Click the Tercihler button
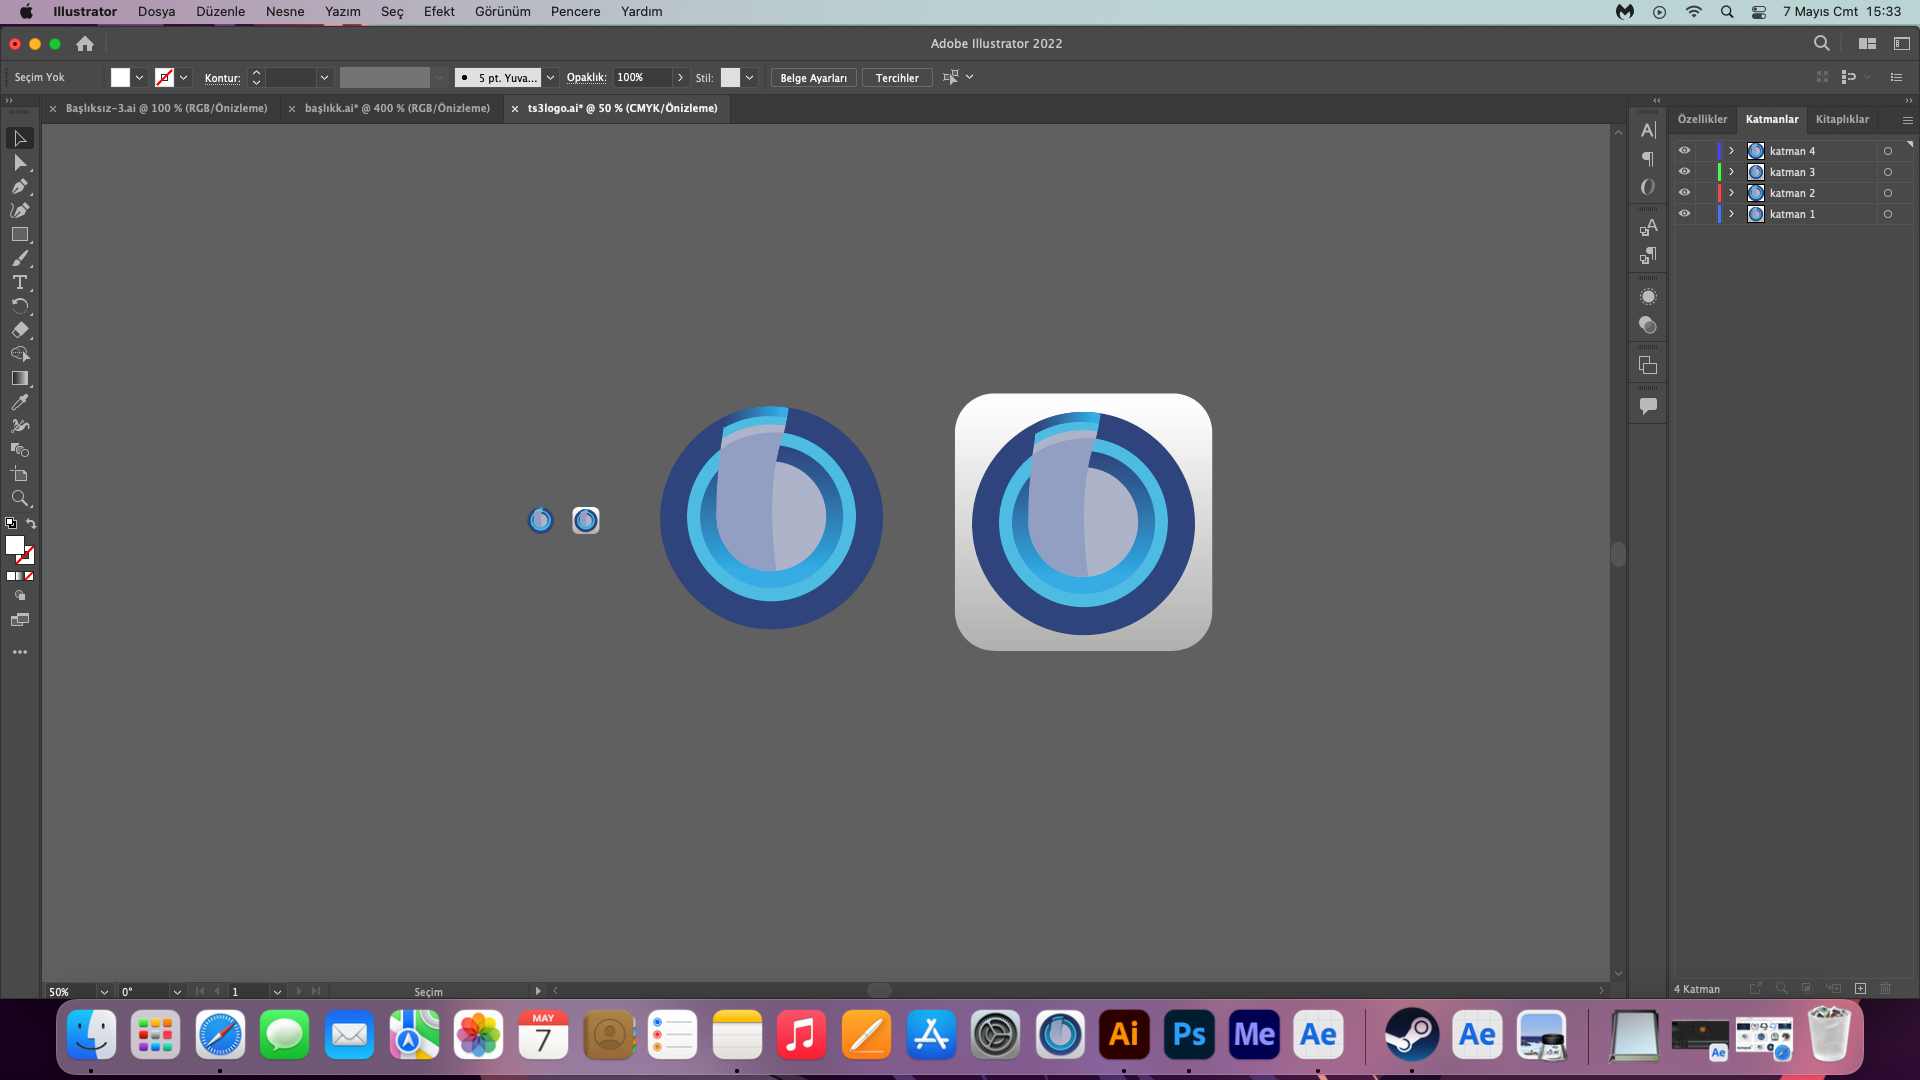The height and width of the screenshot is (1080, 1920). 897,78
